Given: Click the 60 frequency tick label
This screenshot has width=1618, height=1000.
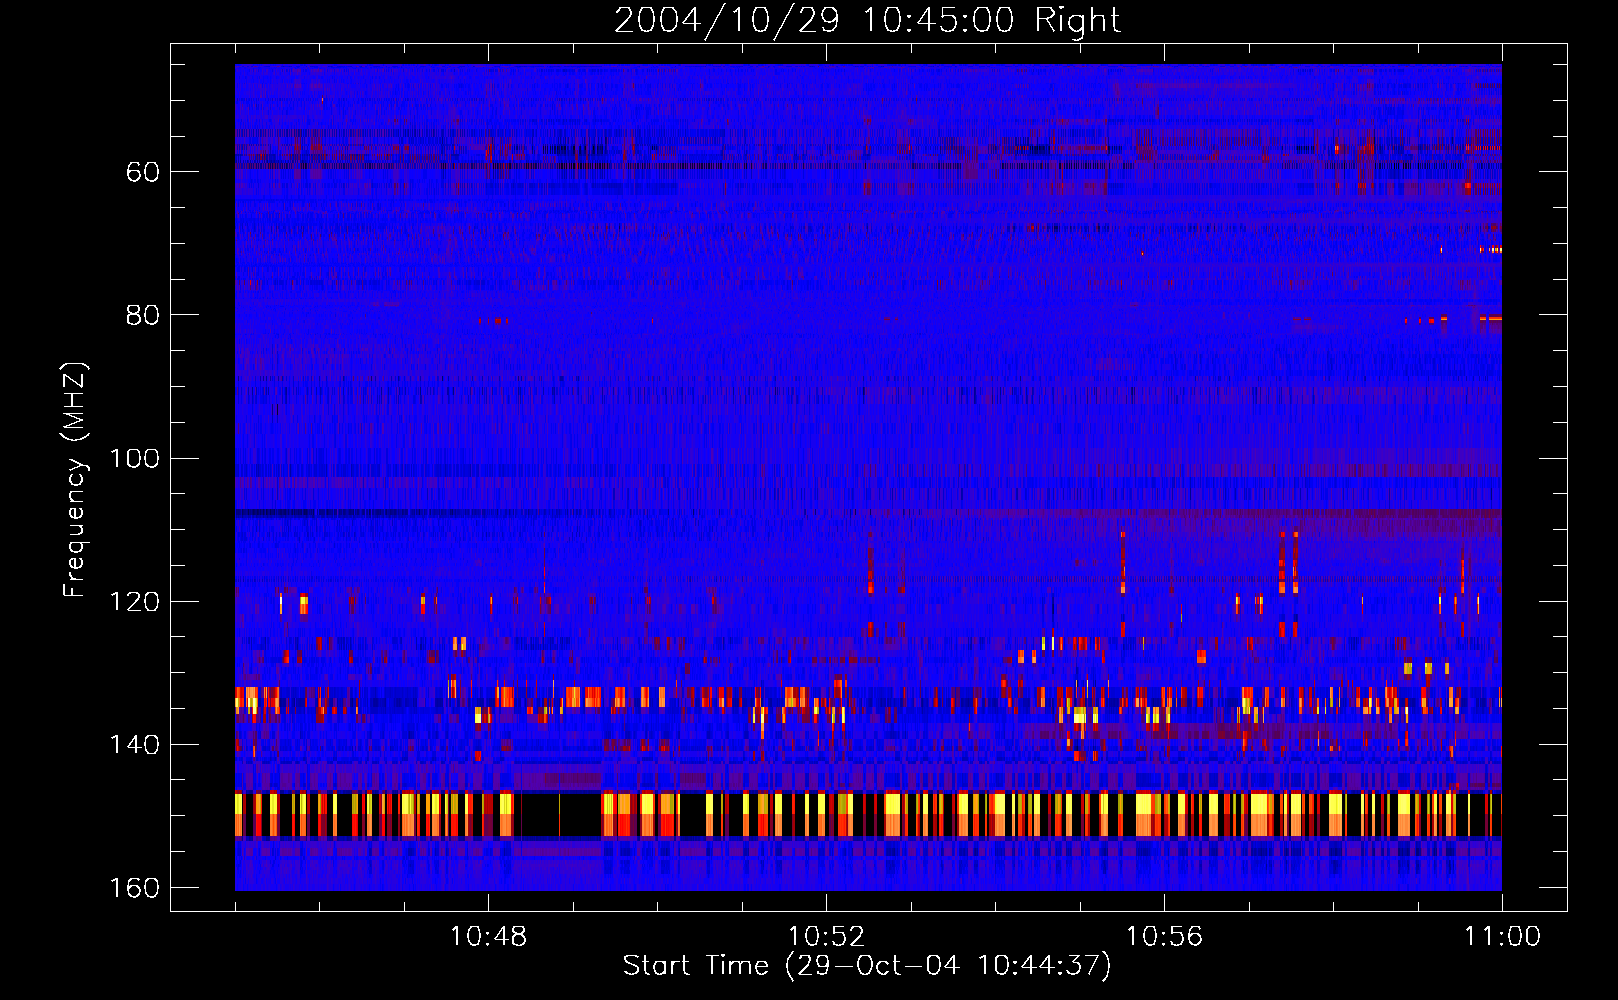Looking at the screenshot, I should [x=143, y=172].
